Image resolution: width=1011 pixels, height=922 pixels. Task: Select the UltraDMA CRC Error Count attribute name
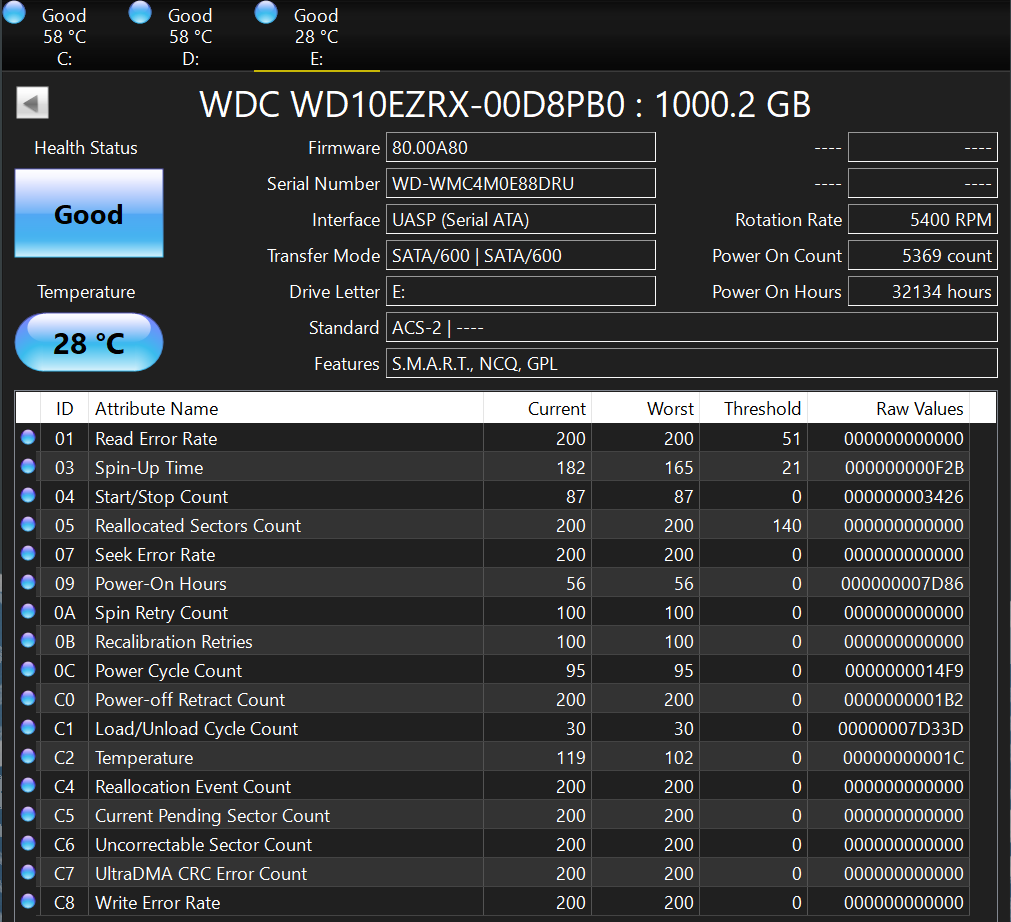201,874
